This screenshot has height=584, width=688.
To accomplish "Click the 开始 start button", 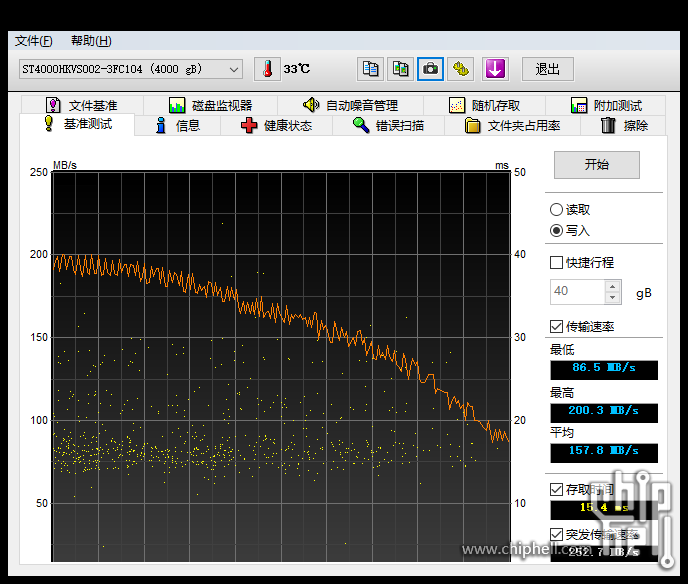I will pyautogui.click(x=597, y=165).
